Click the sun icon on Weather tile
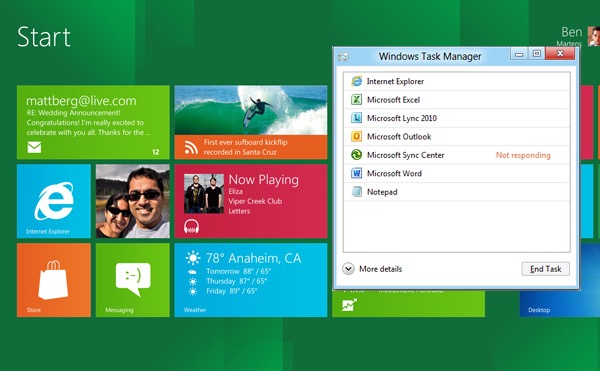 (193, 258)
